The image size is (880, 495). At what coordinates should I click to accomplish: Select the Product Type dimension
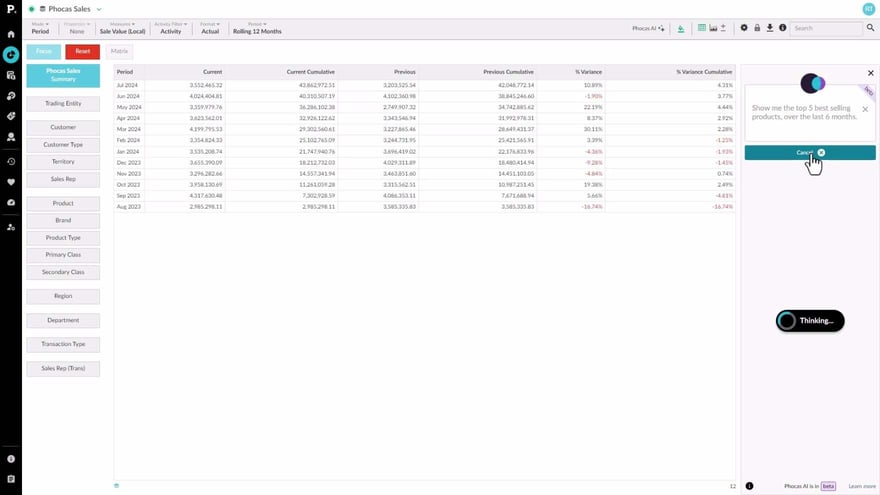click(63, 238)
